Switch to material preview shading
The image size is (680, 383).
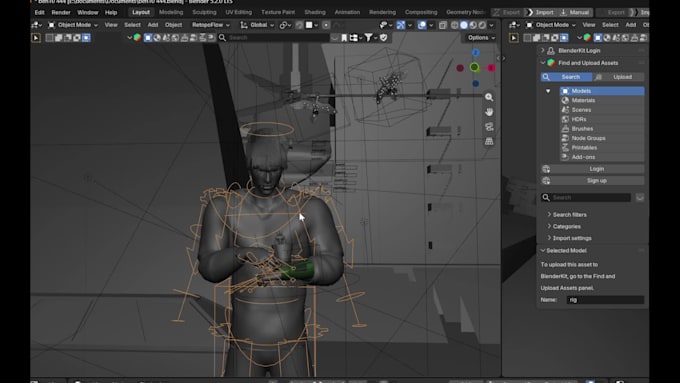tap(473, 25)
